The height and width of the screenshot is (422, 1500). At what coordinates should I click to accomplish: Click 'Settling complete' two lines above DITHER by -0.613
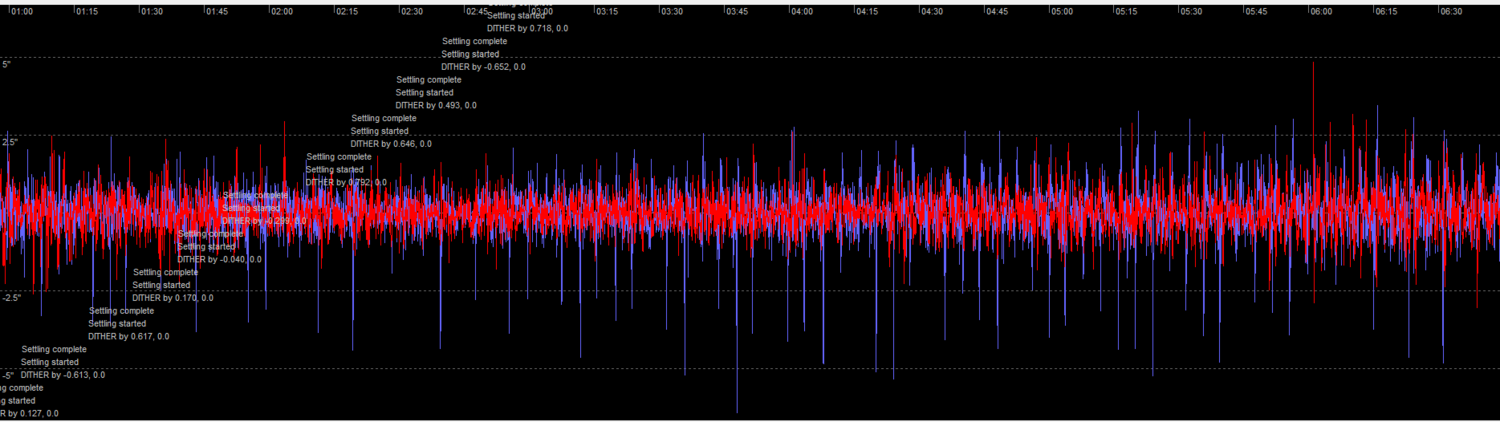point(54,349)
